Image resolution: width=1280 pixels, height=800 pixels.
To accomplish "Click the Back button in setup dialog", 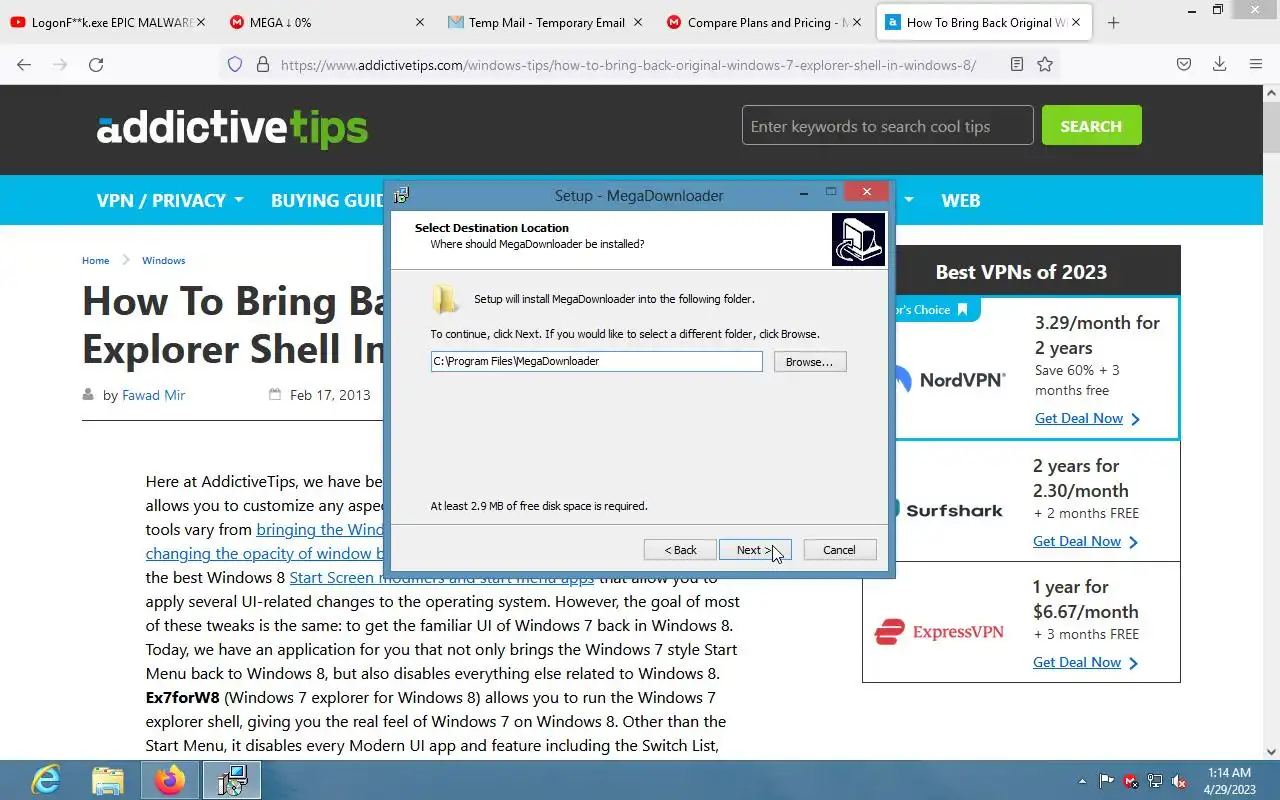I will click(x=681, y=550).
